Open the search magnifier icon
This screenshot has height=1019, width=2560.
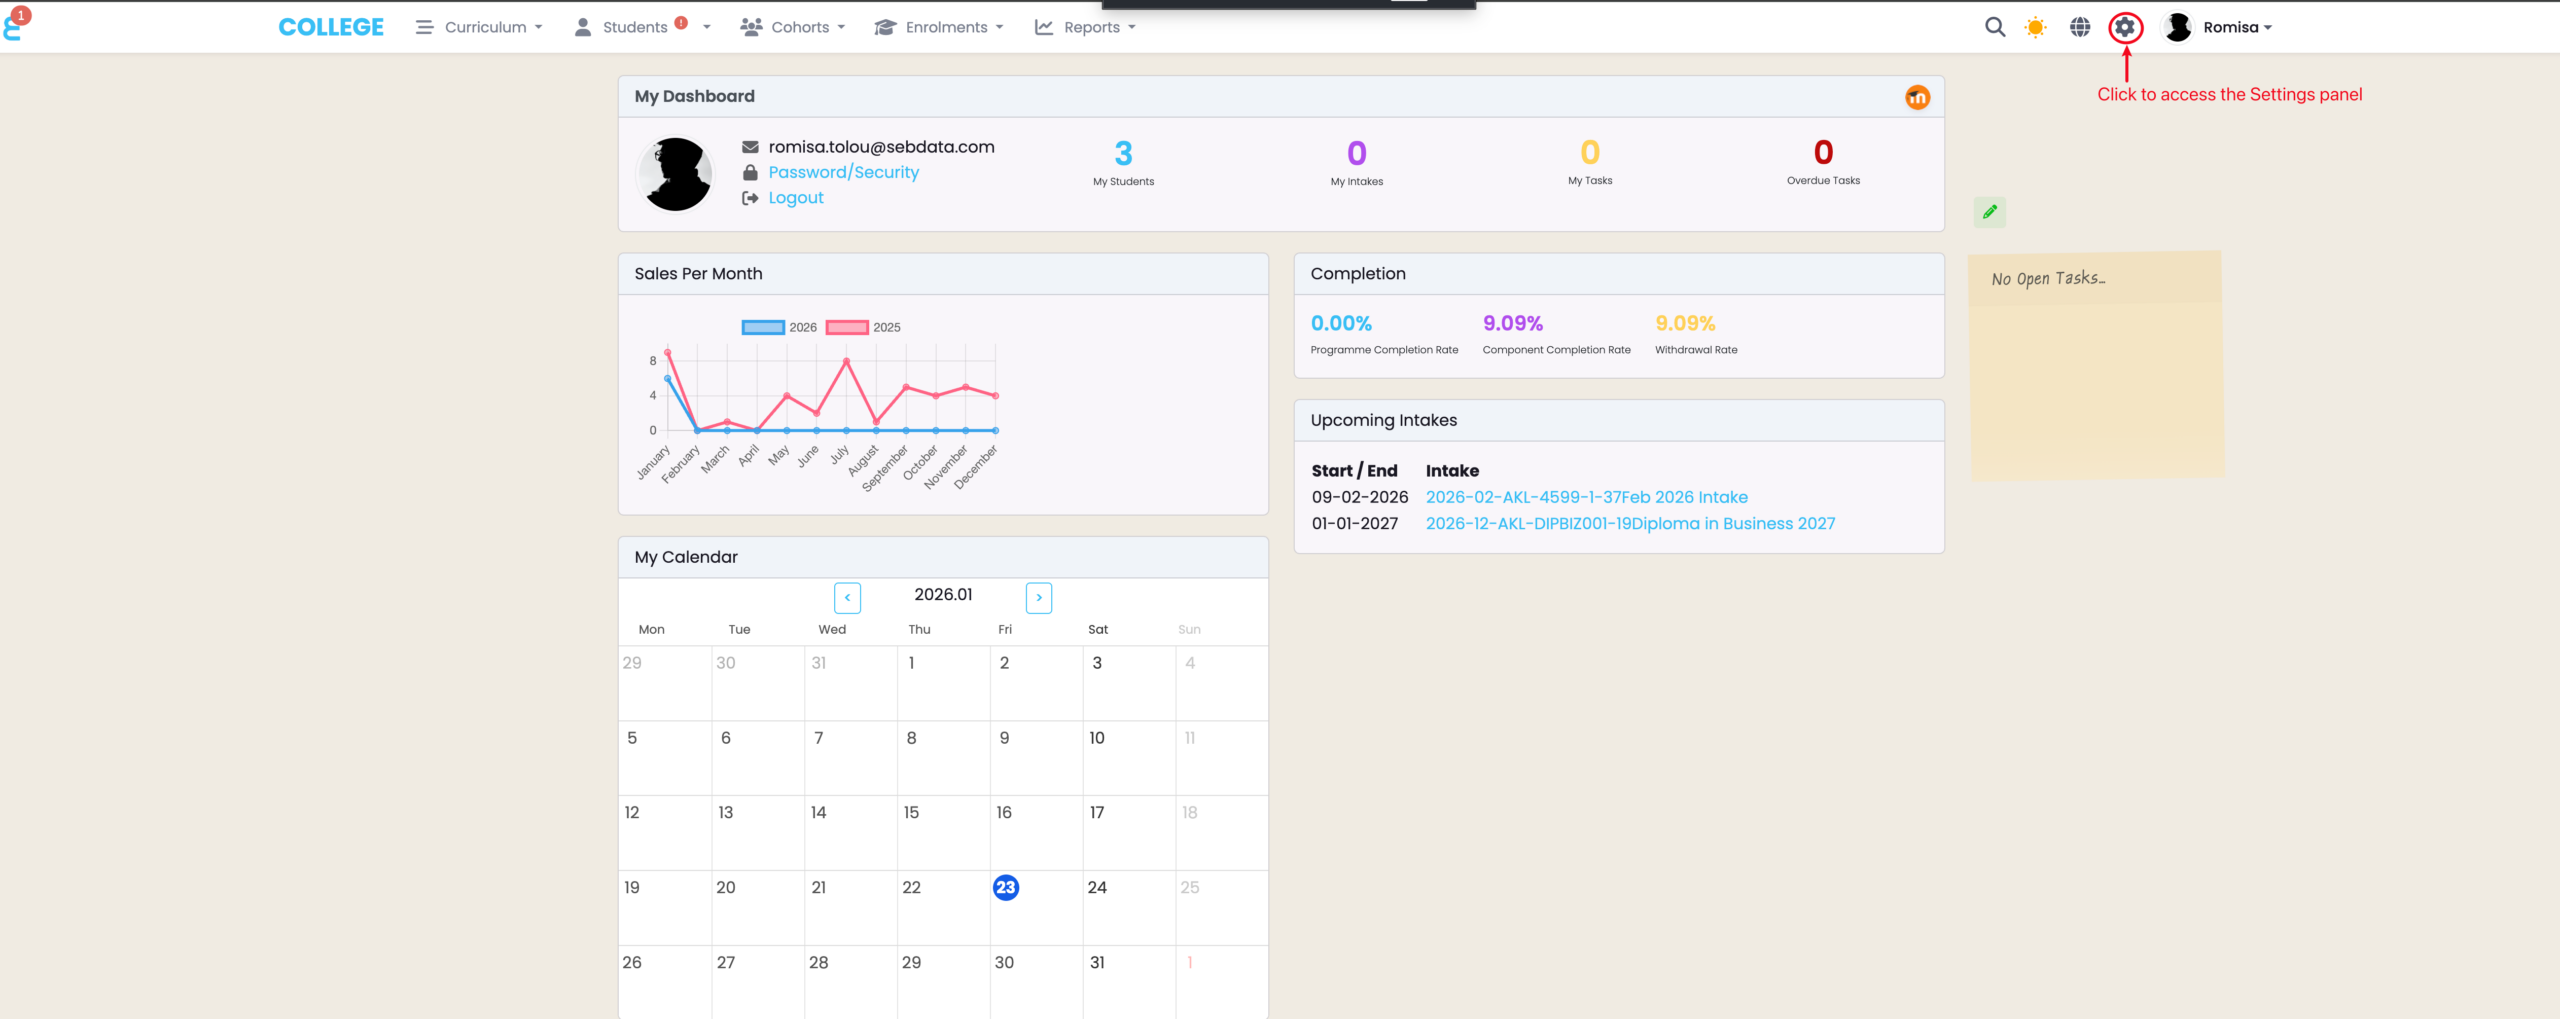1994,27
